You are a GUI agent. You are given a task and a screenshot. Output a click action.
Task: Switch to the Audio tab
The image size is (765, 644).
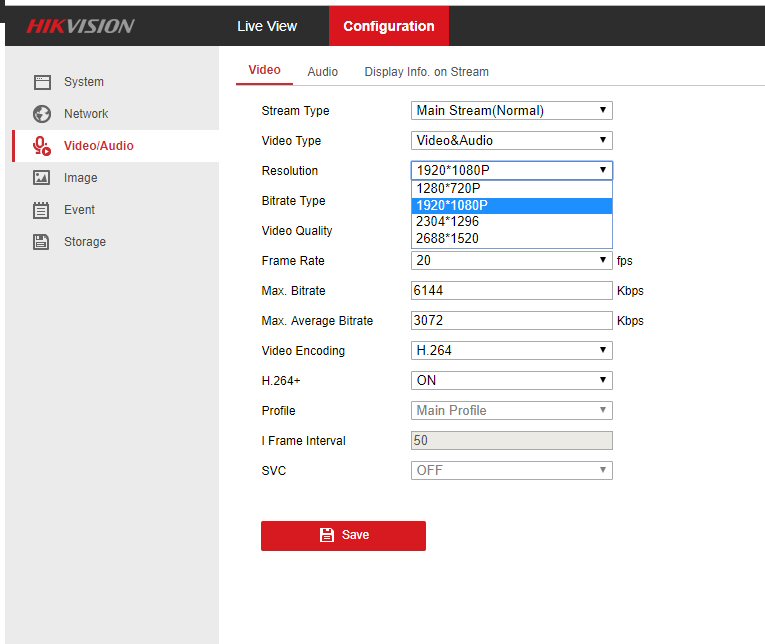[x=322, y=72]
